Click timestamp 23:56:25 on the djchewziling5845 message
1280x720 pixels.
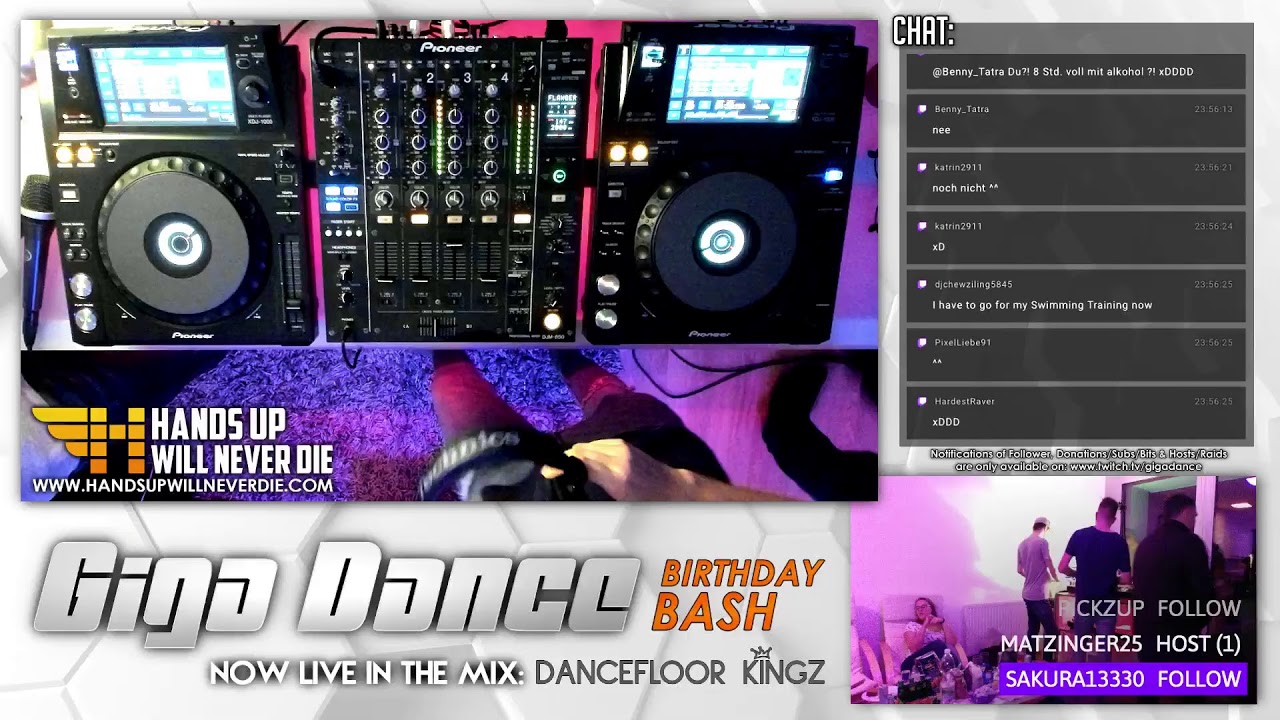click(1213, 285)
